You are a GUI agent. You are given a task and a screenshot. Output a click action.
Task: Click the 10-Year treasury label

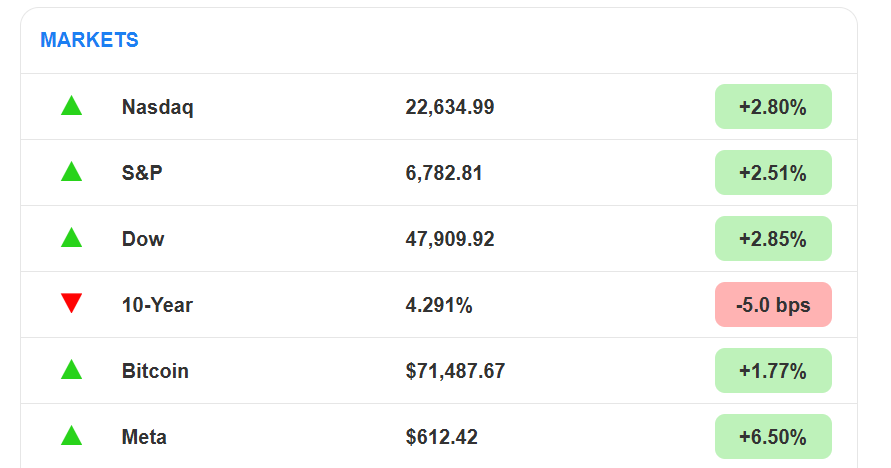click(157, 305)
